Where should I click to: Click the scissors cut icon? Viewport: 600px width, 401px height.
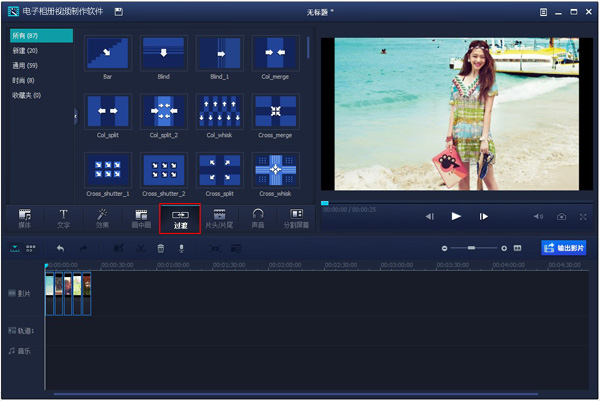tap(141, 249)
